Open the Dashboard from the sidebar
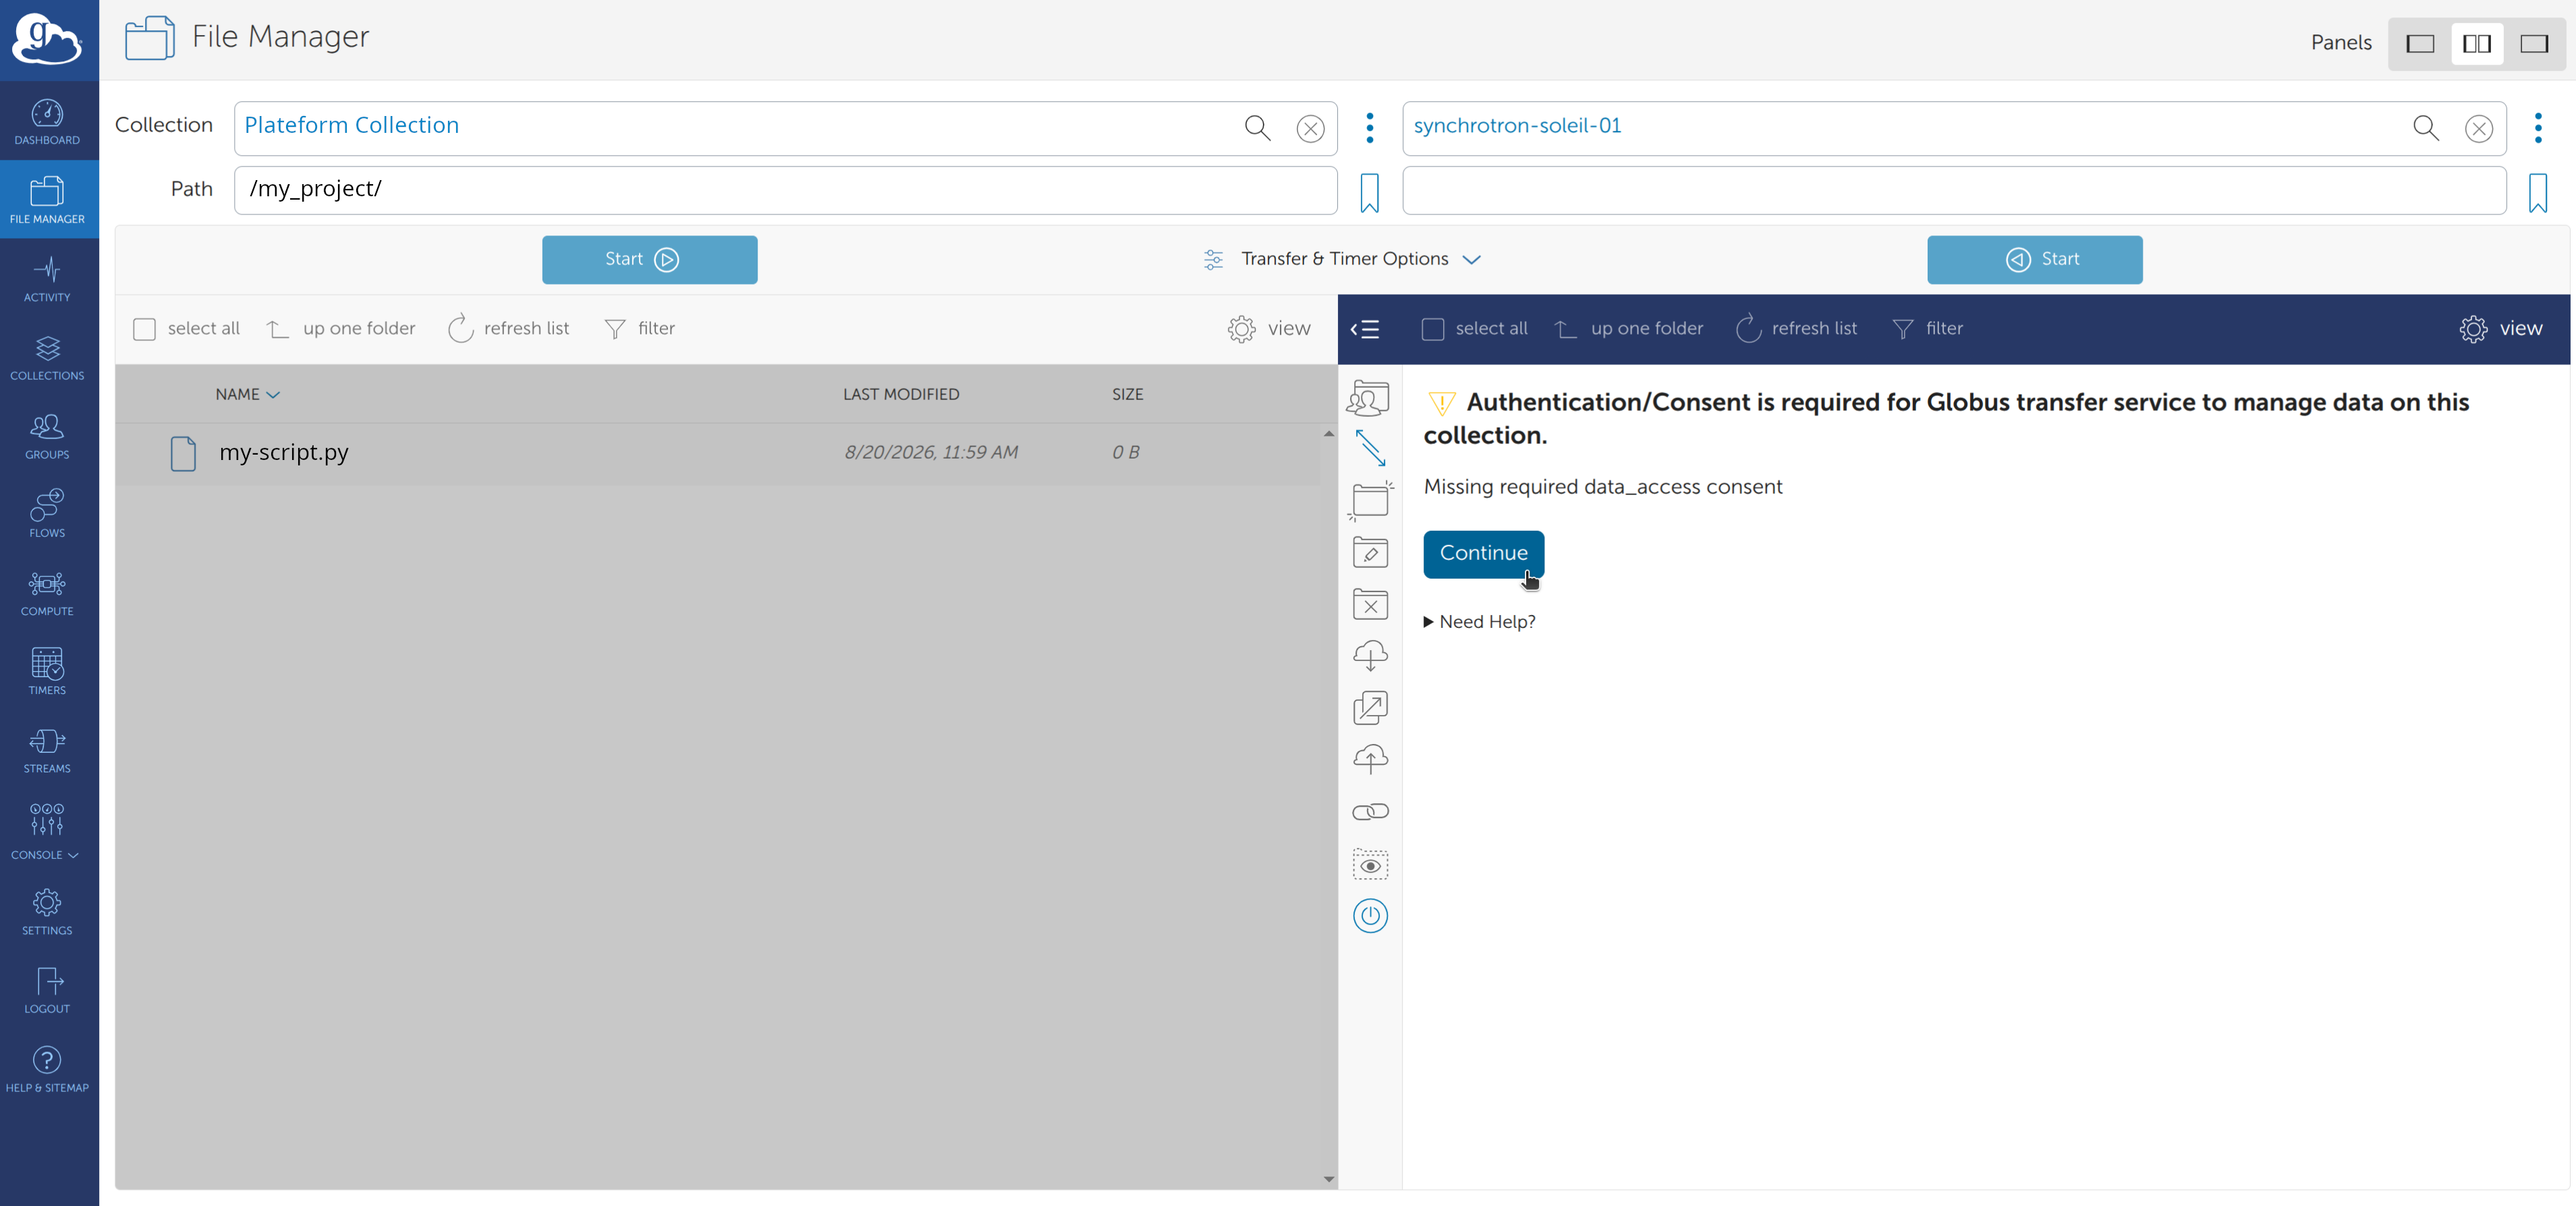 (x=48, y=122)
